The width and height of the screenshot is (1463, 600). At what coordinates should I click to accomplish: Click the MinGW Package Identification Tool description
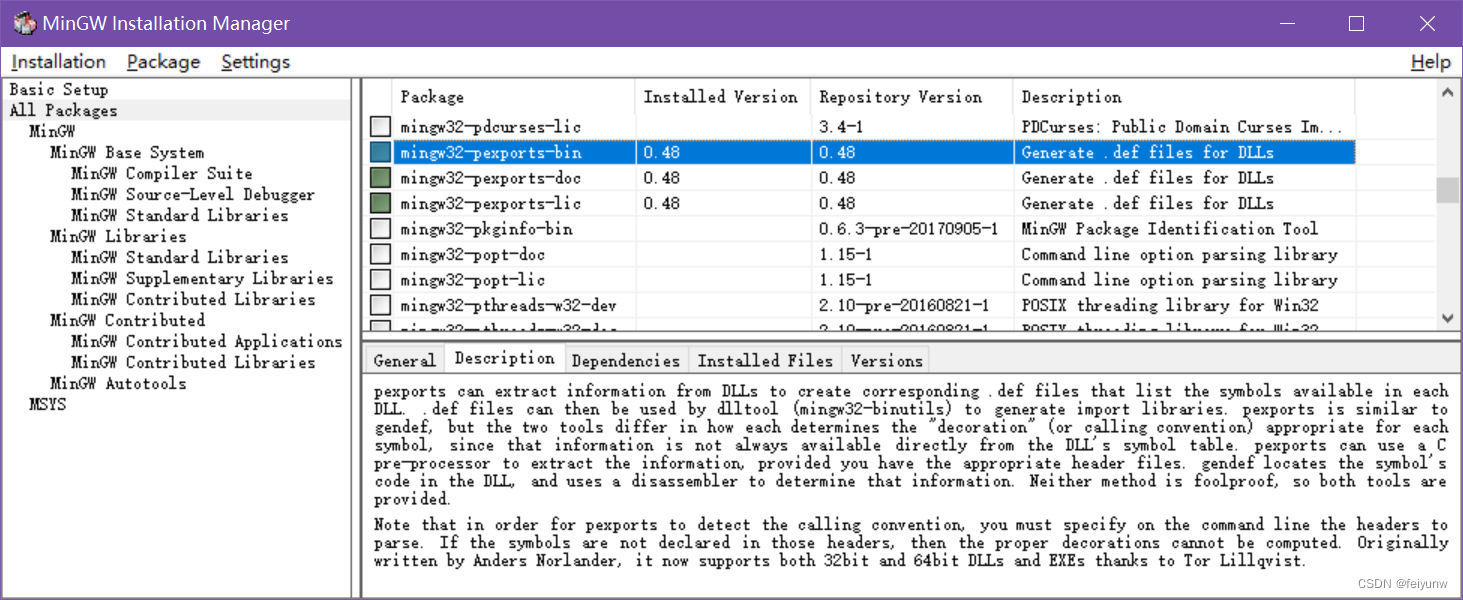pos(1170,229)
